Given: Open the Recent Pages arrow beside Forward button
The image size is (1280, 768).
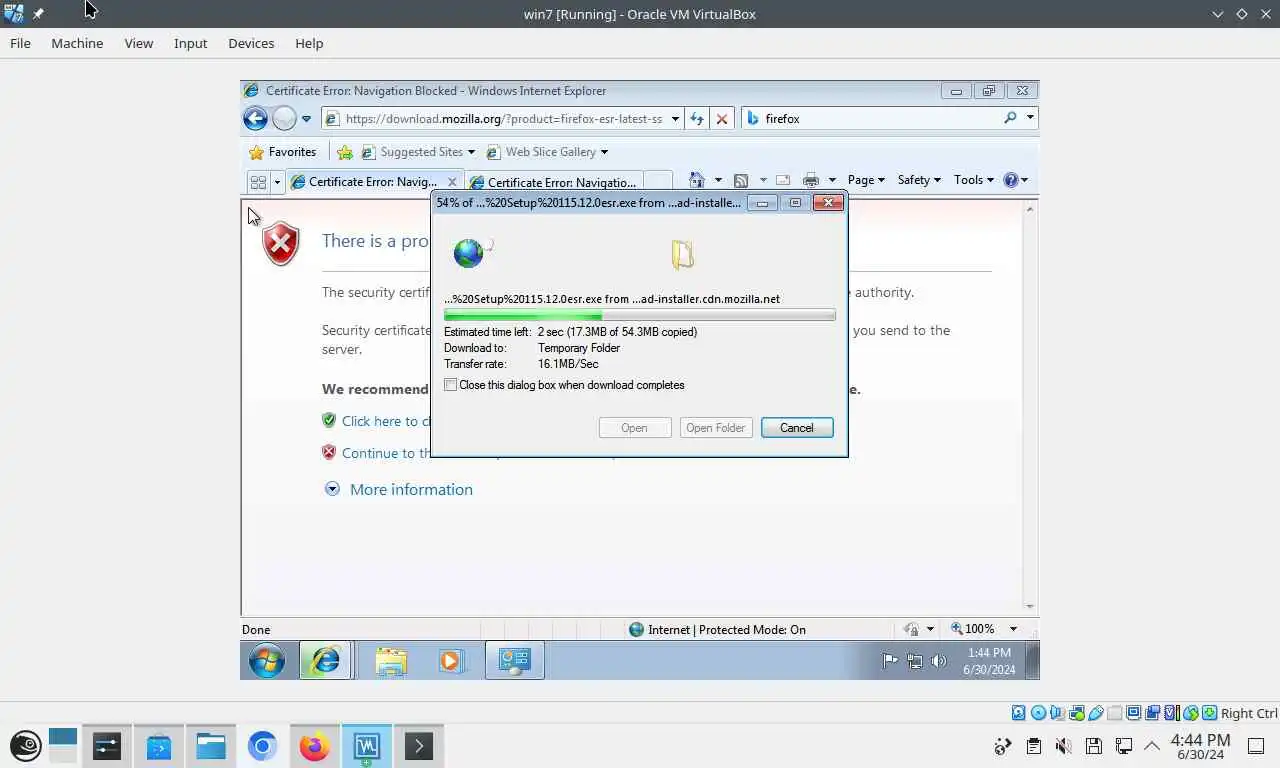Looking at the screenshot, I should pos(306,118).
